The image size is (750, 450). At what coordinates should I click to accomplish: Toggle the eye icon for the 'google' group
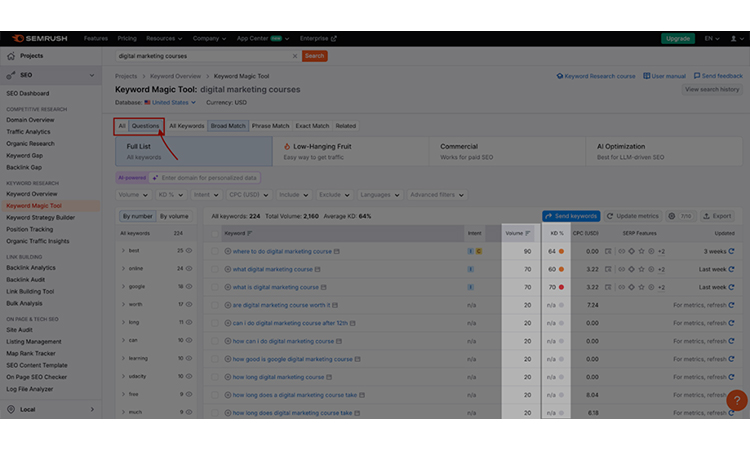pos(189,286)
